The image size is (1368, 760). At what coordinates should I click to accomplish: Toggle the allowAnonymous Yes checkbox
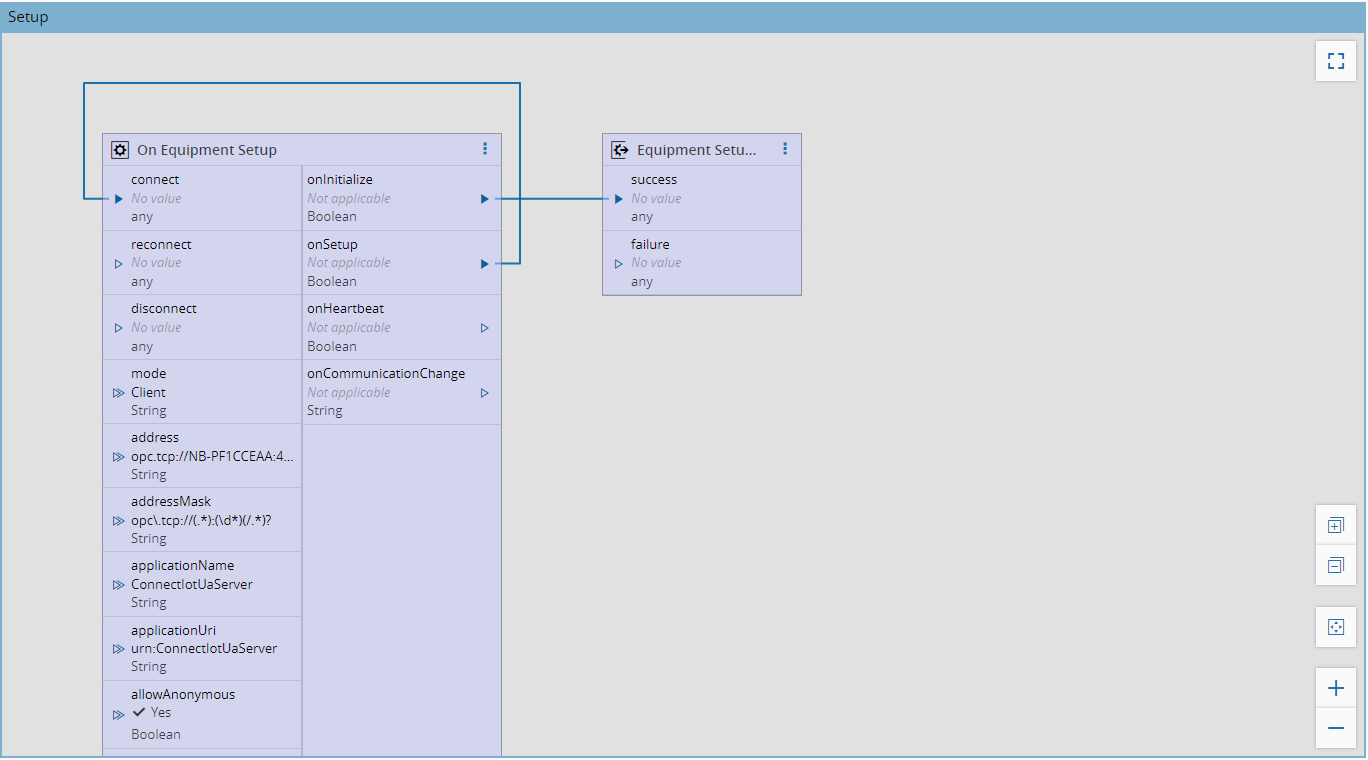[139, 713]
